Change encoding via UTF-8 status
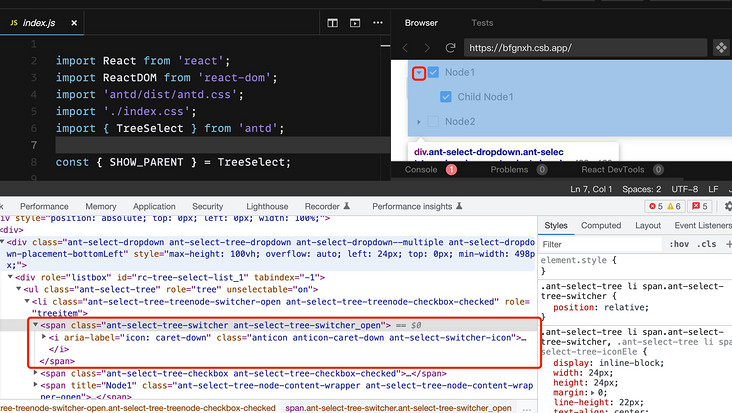 pyautogui.click(x=684, y=189)
